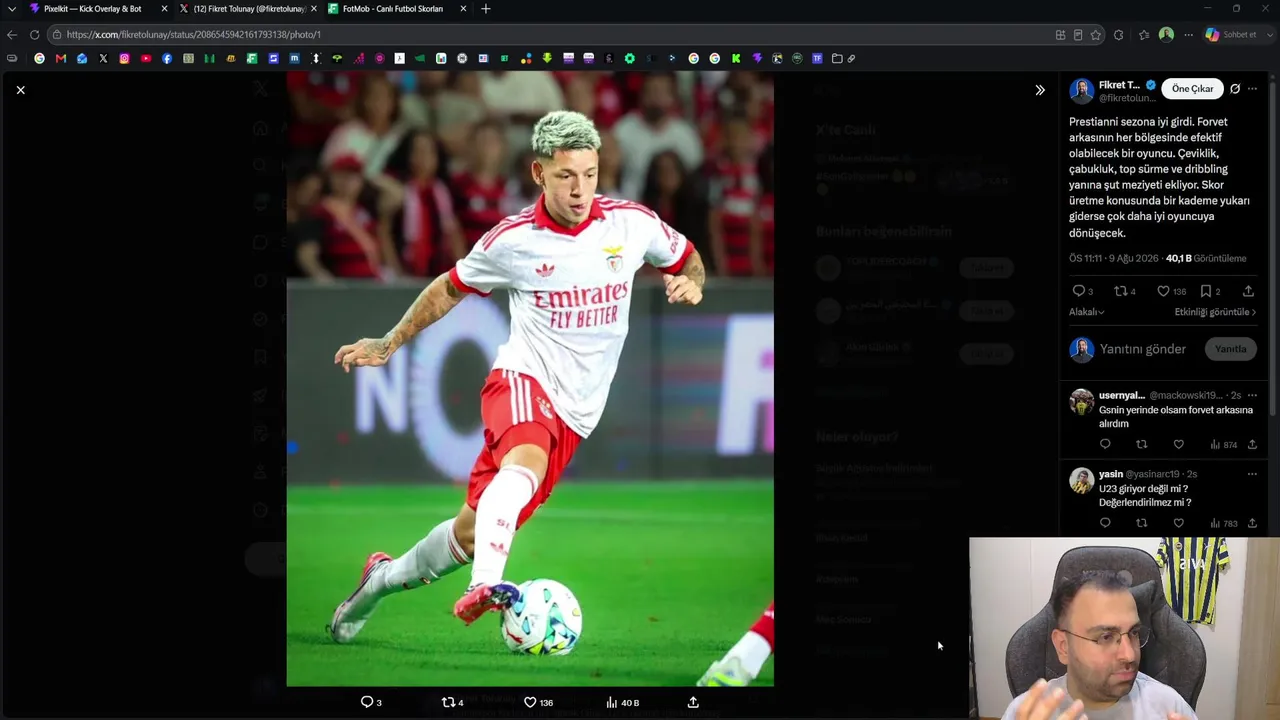
Task: Collapse the side panel with double-chevron icon
Action: click(1040, 90)
